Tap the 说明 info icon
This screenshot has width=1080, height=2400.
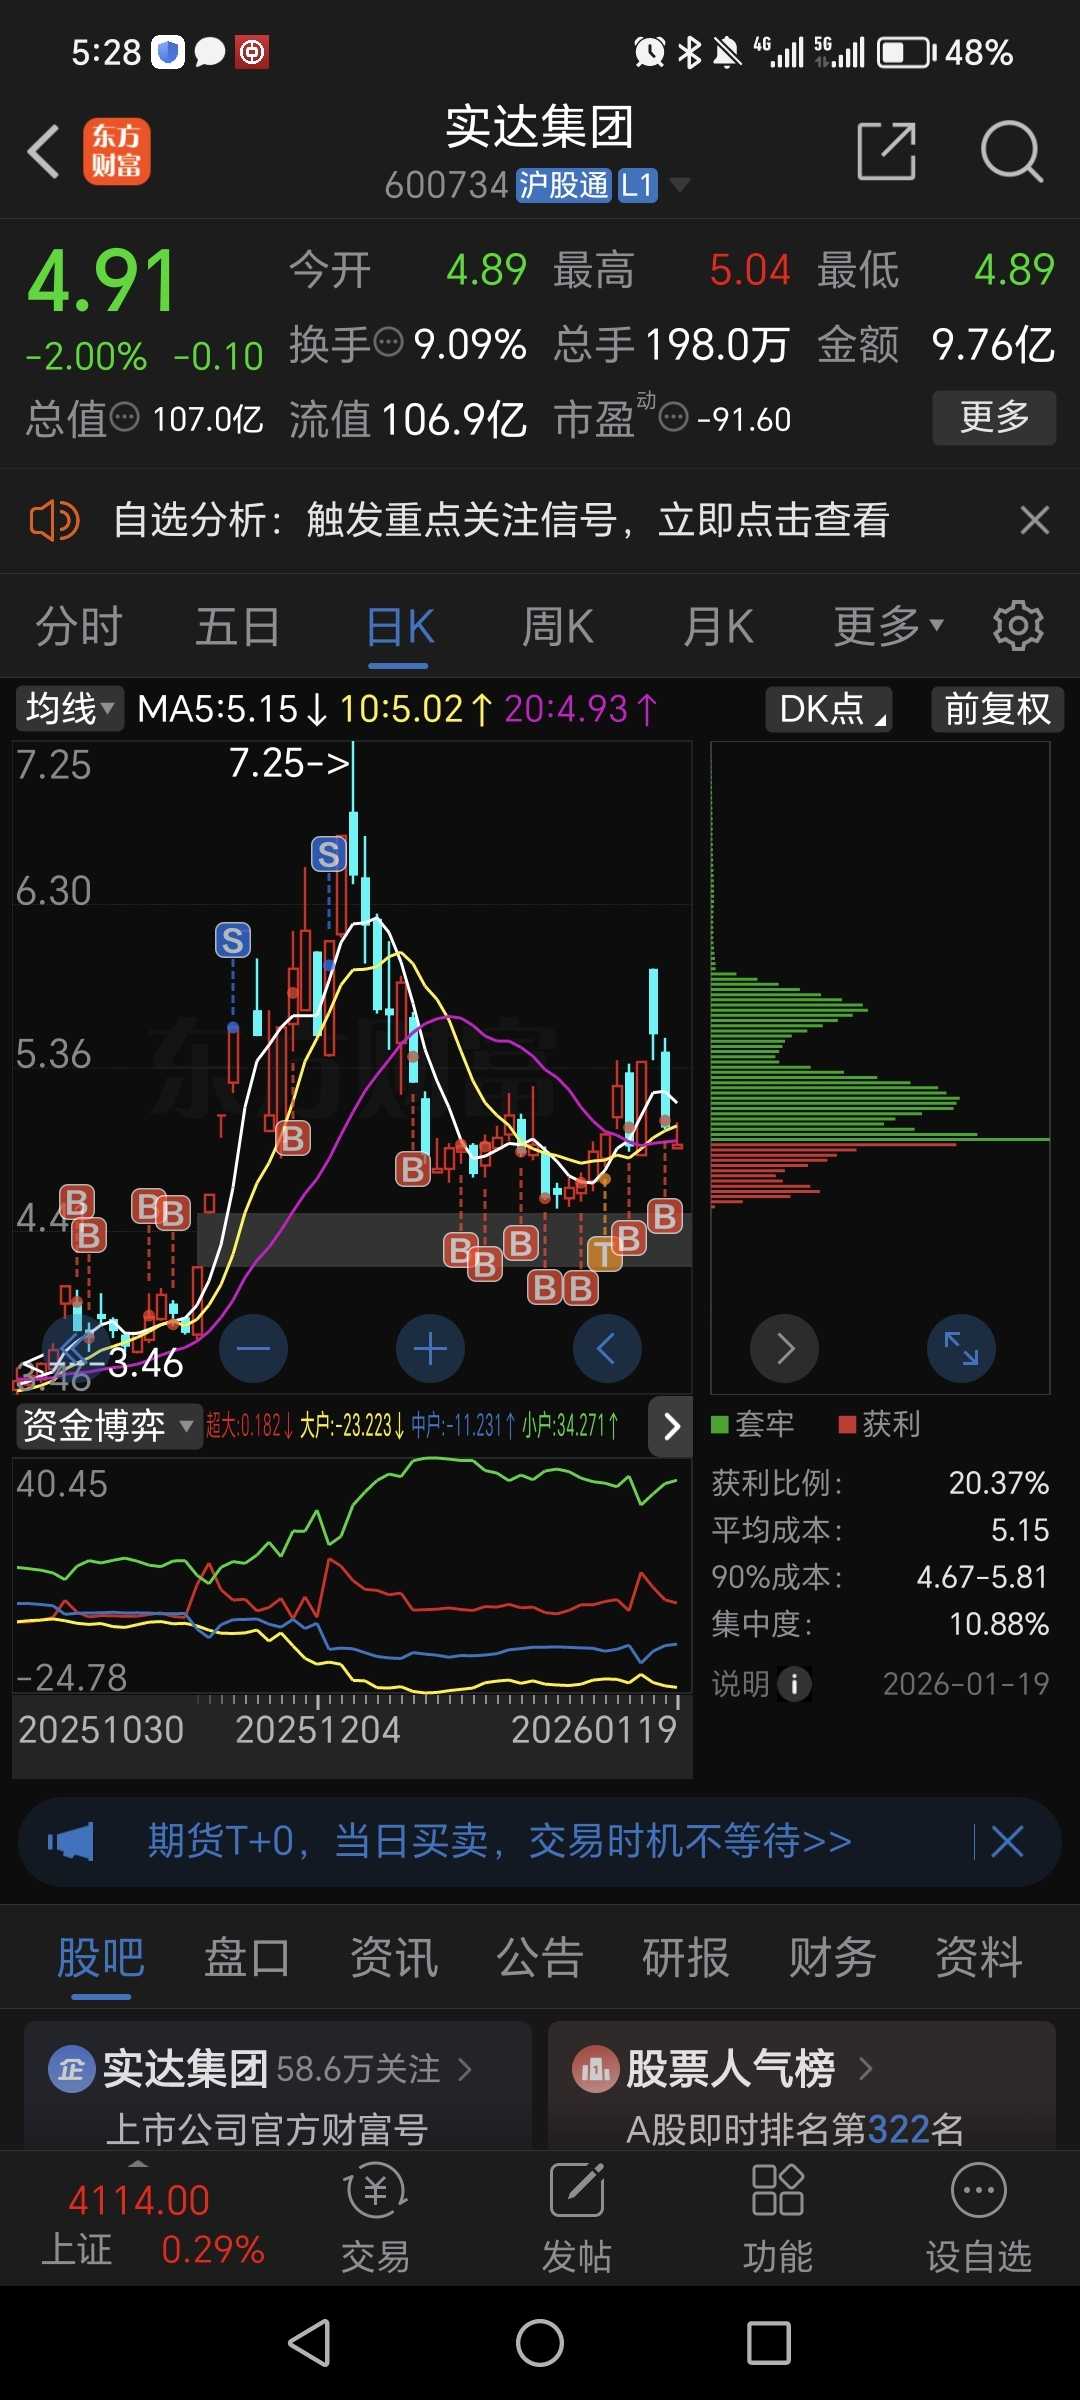pos(795,1684)
